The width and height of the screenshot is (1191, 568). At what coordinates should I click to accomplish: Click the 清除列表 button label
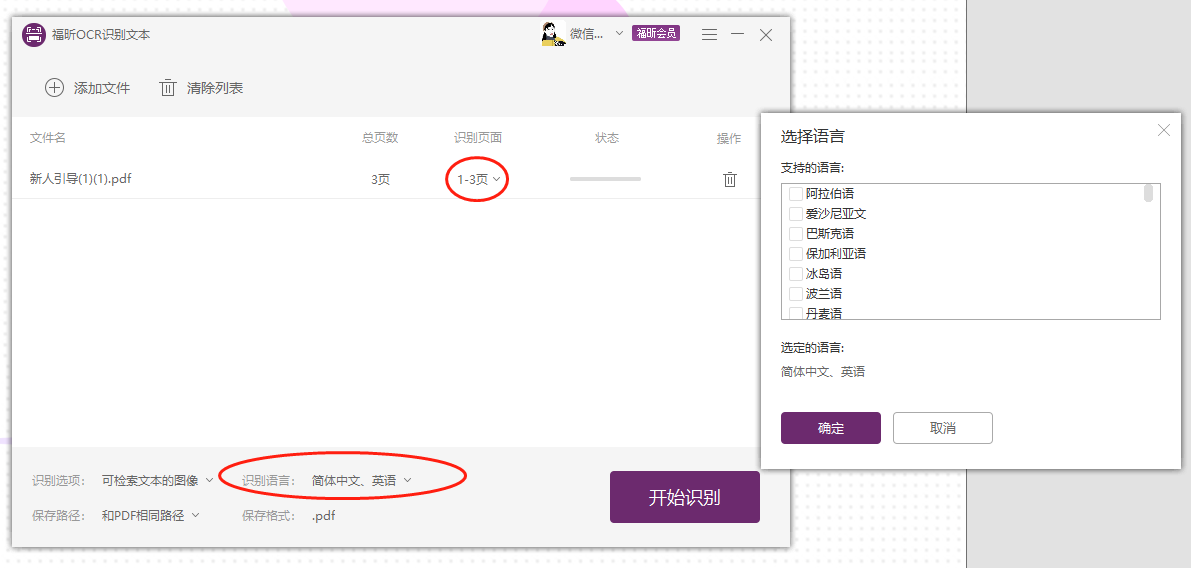coord(215,88)
